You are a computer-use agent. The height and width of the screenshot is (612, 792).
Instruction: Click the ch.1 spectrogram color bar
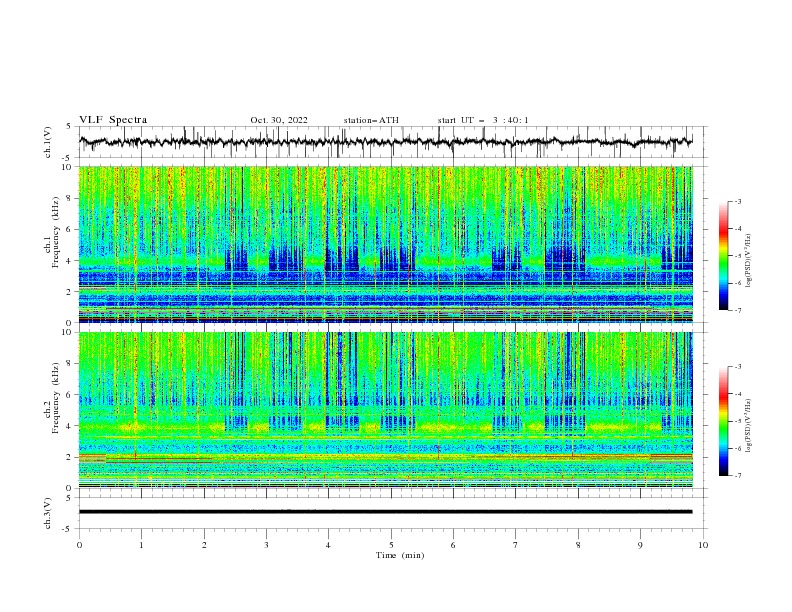point(723,256)
